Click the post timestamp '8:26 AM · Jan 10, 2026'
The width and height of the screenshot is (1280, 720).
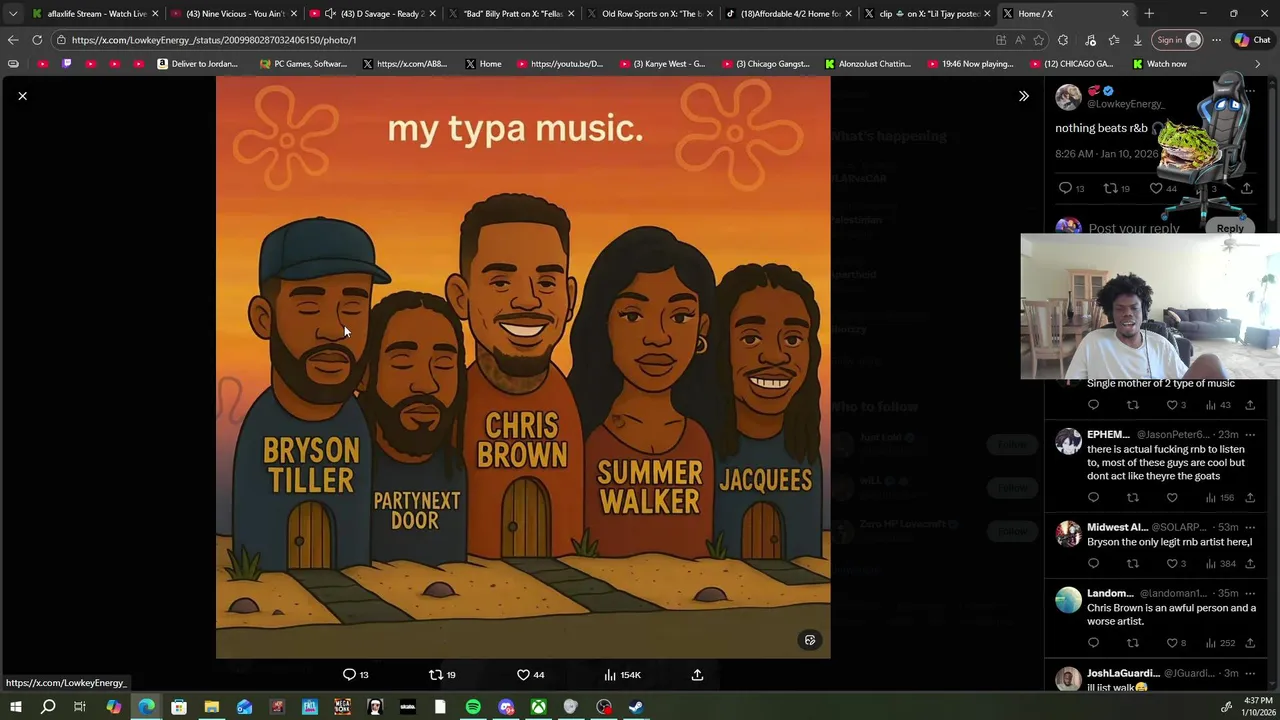tap(1106, 154)
